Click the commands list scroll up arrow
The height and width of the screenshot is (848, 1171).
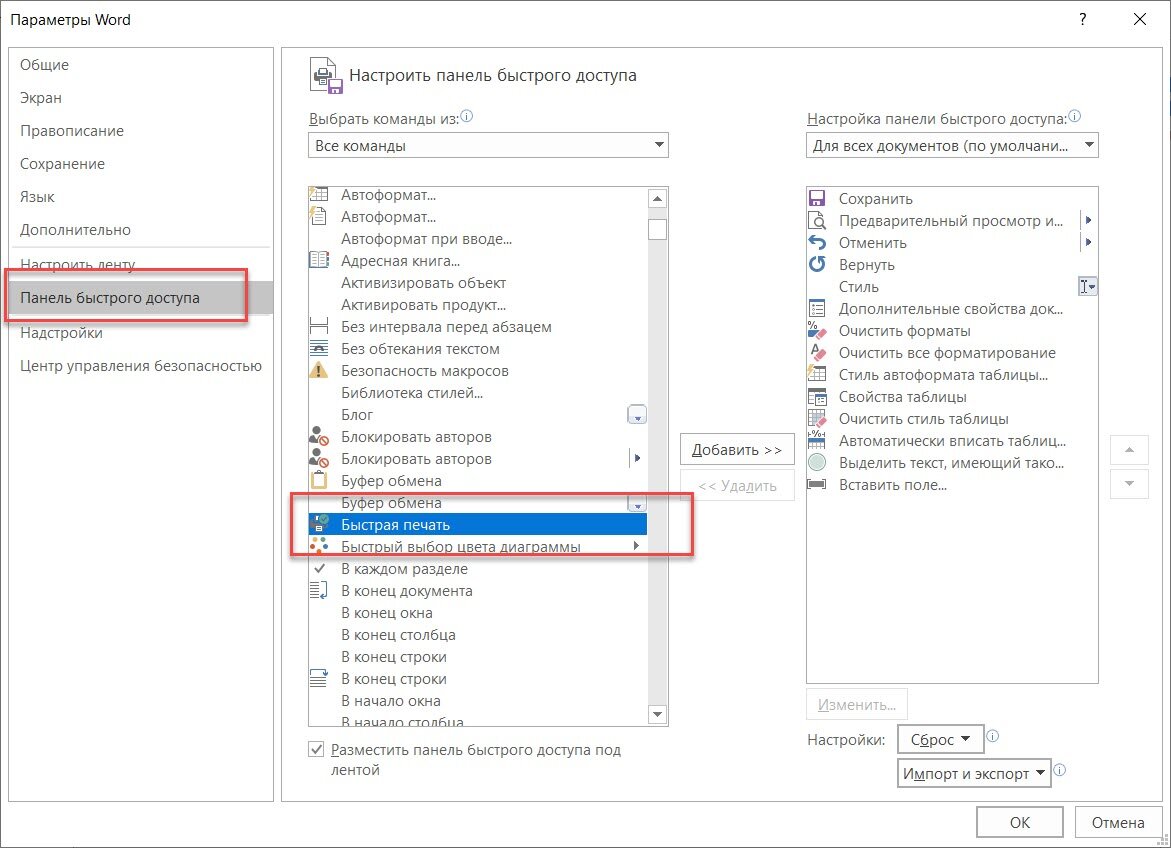tap(657, 199)
